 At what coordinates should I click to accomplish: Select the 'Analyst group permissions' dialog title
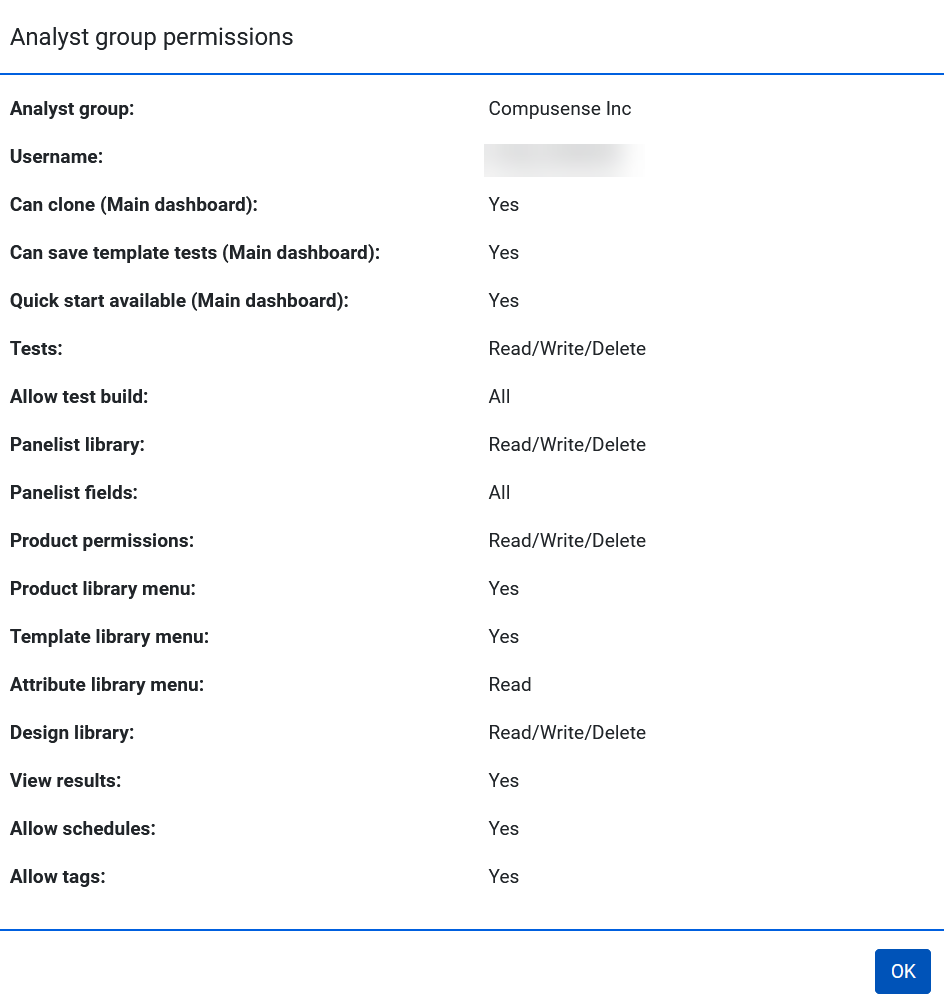[152, 37]
